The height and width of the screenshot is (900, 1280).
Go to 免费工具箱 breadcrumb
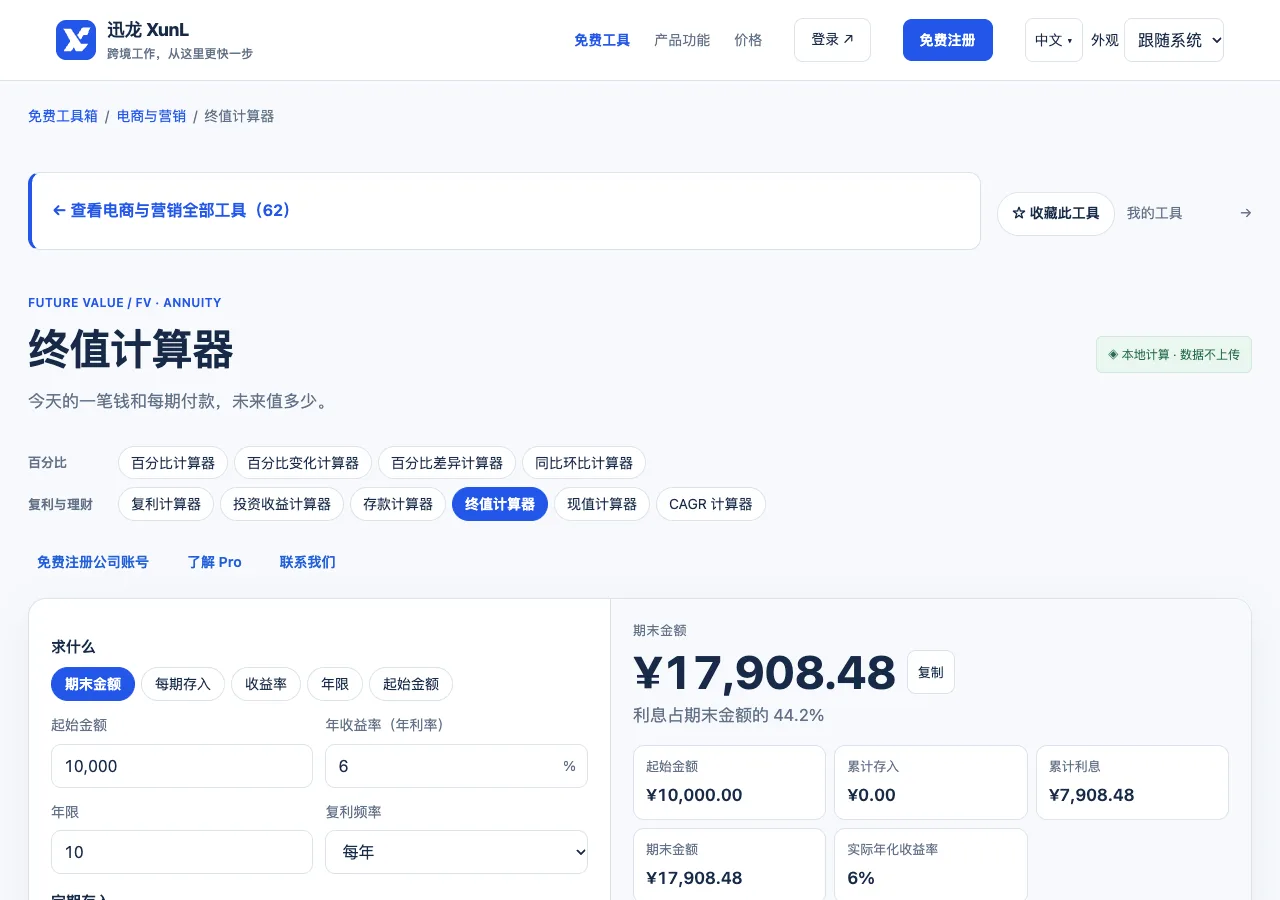click(63, 116)
